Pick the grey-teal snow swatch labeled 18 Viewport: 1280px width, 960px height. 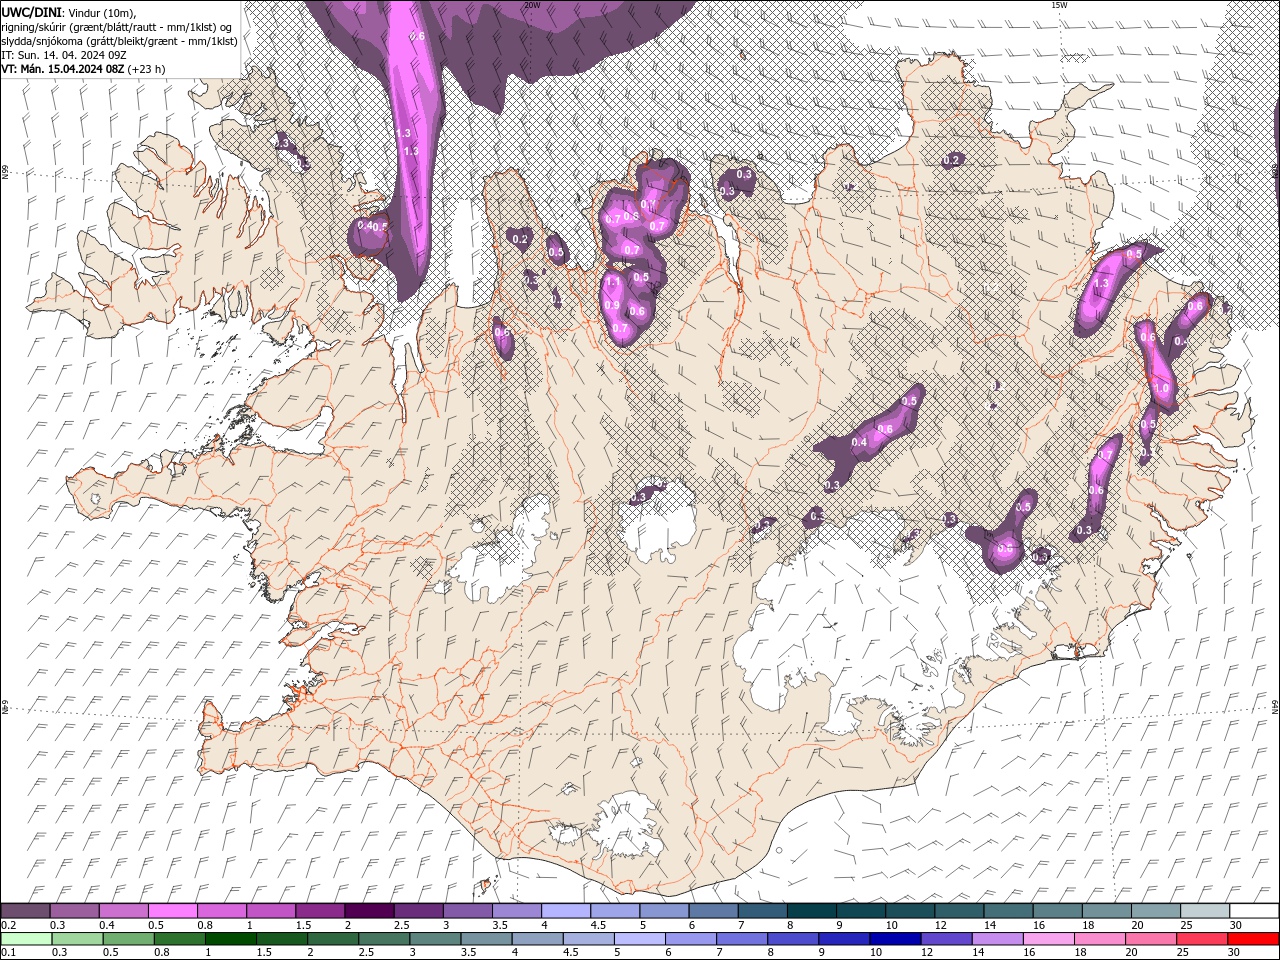pos(1106,911)
